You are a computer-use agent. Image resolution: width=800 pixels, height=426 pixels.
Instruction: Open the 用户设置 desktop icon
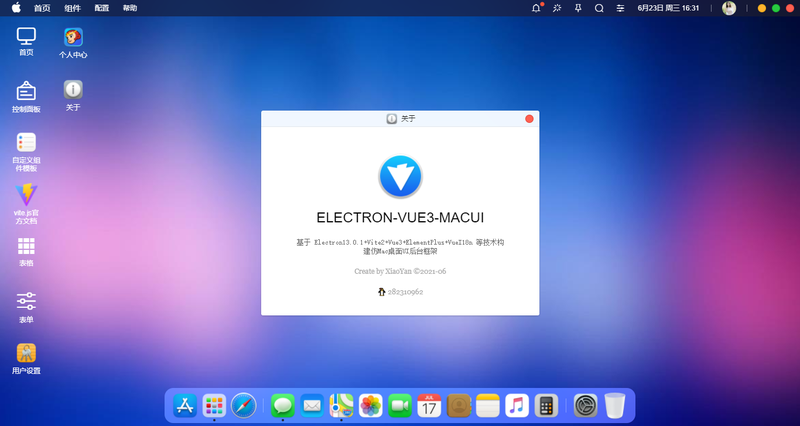pyautogui.click(x=26, y=359)
